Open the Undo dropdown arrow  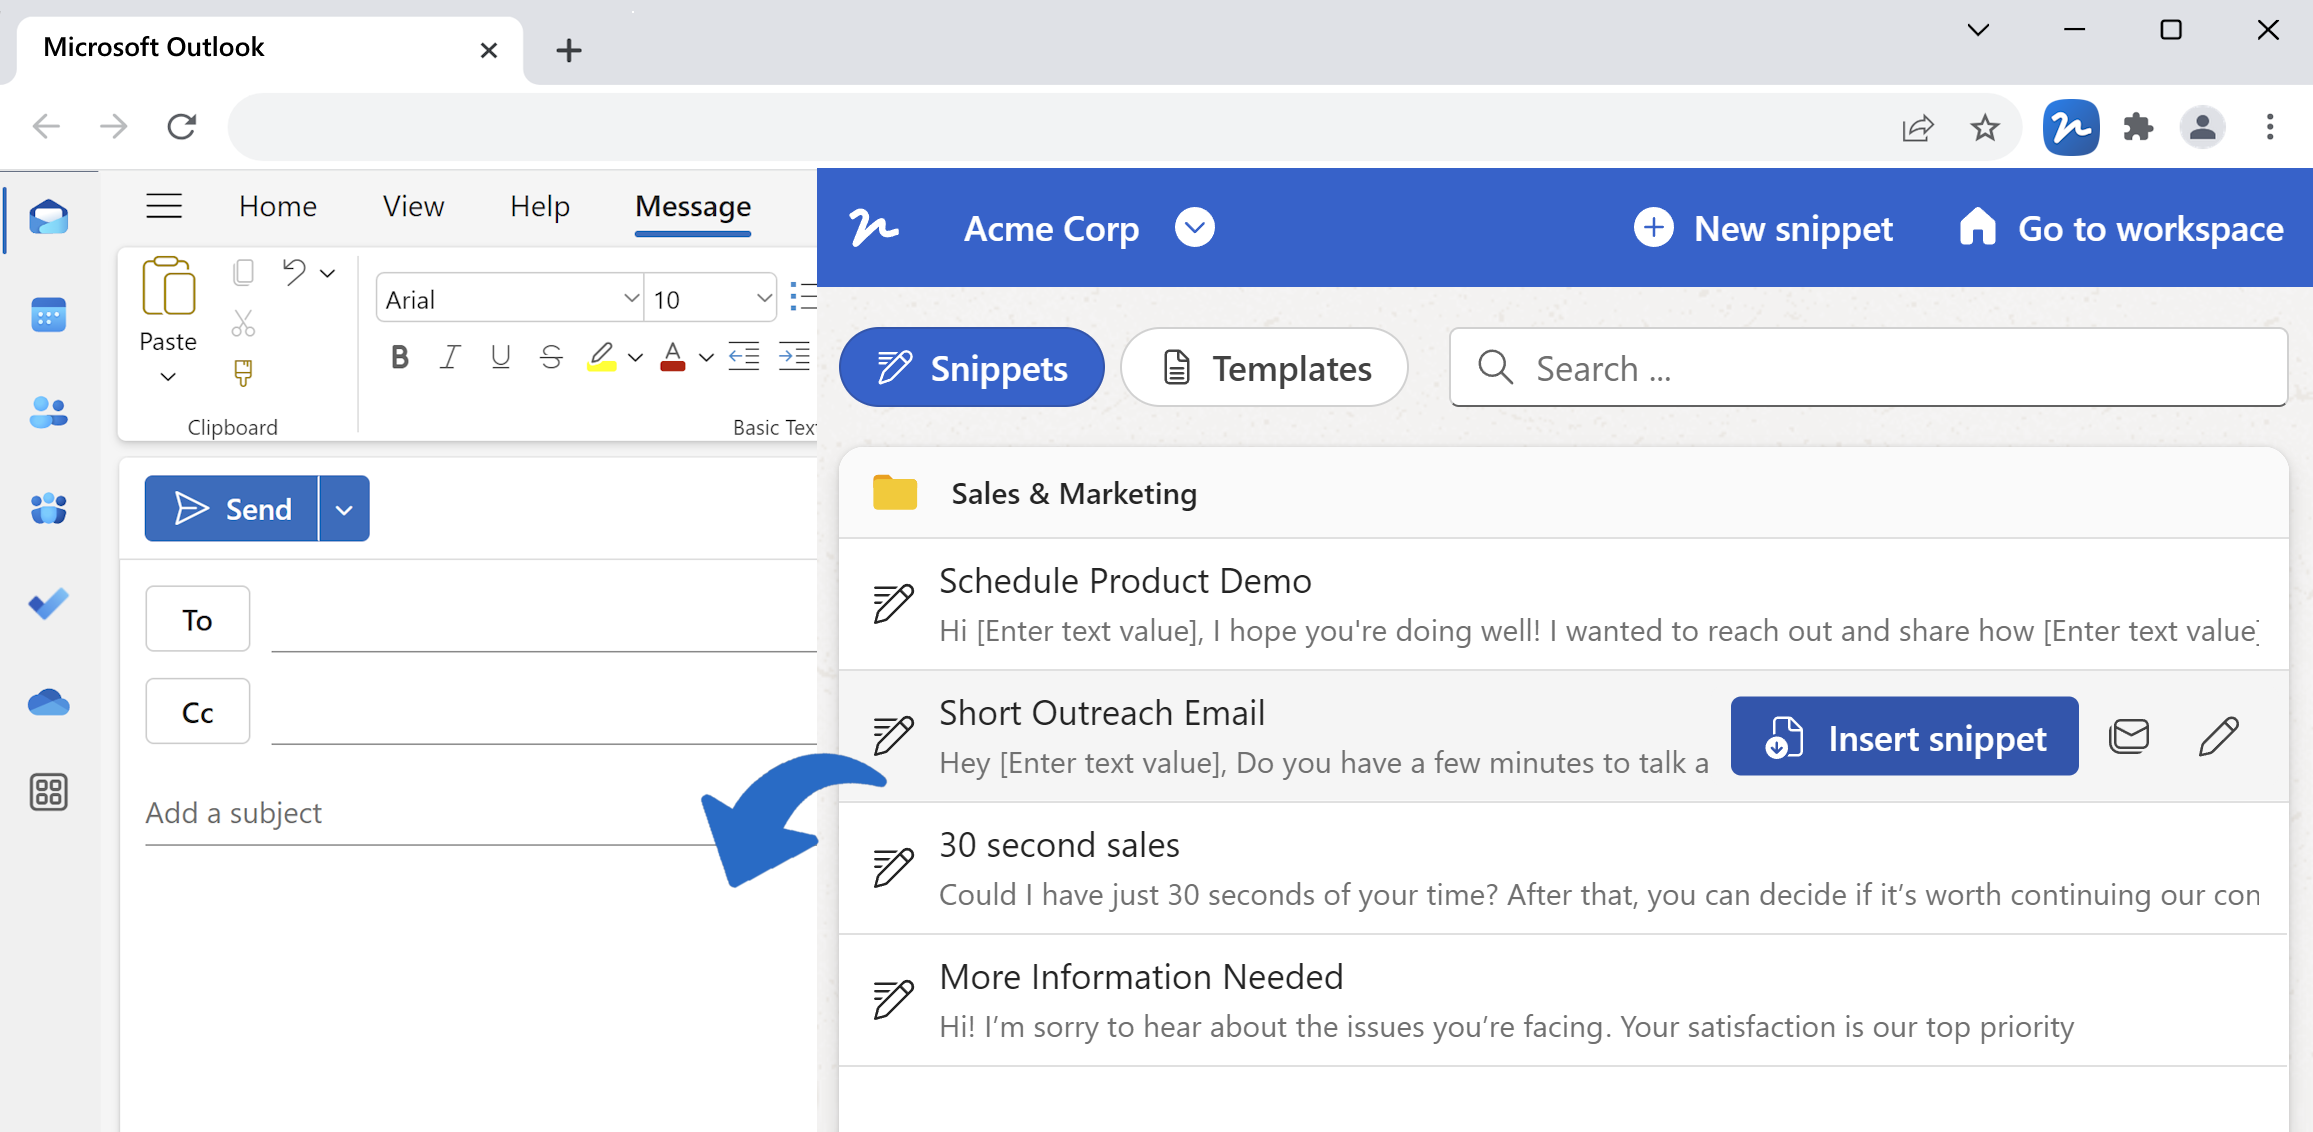pyautogui.click(x=327, y=273)
